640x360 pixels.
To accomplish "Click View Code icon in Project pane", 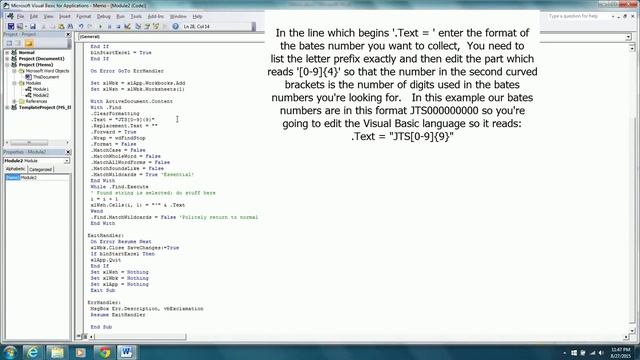I will [x=9, y=43].
